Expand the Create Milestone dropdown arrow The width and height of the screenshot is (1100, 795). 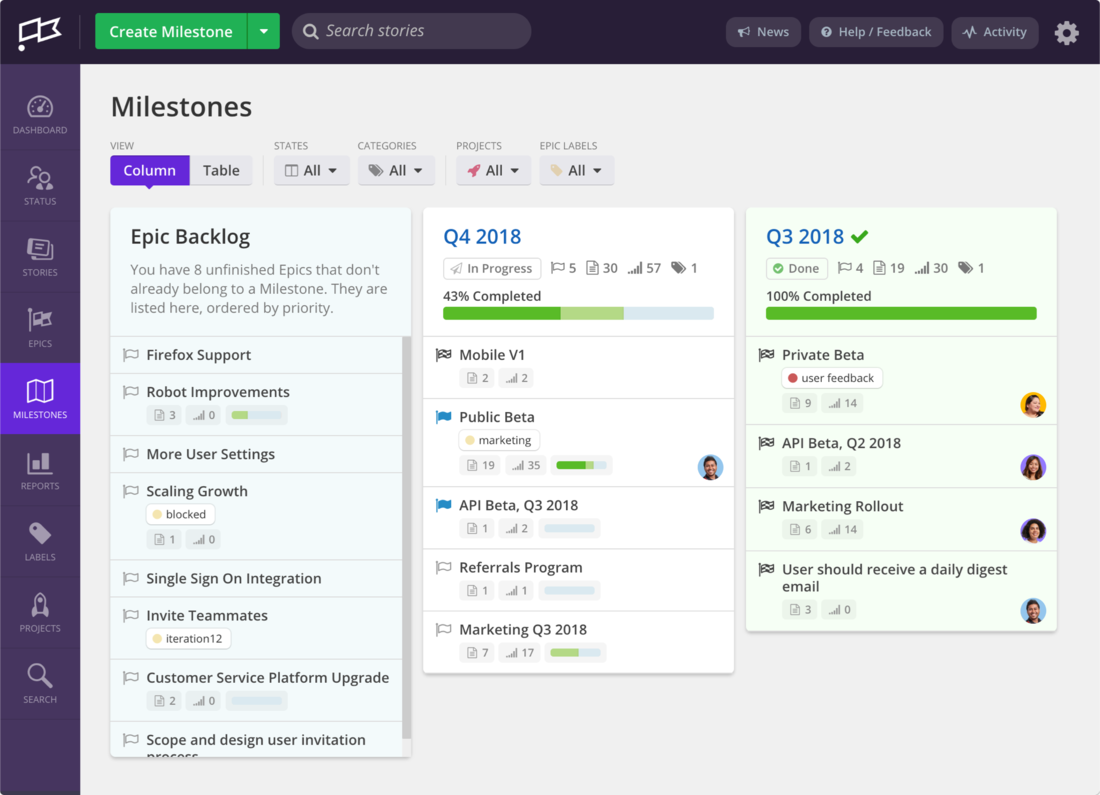(x=263, y=32)
